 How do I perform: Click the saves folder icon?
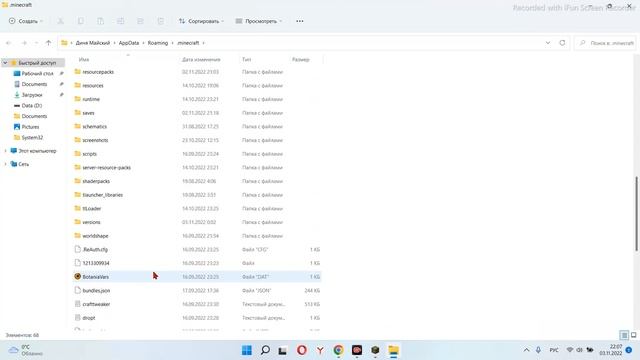[x=78, y=113]
